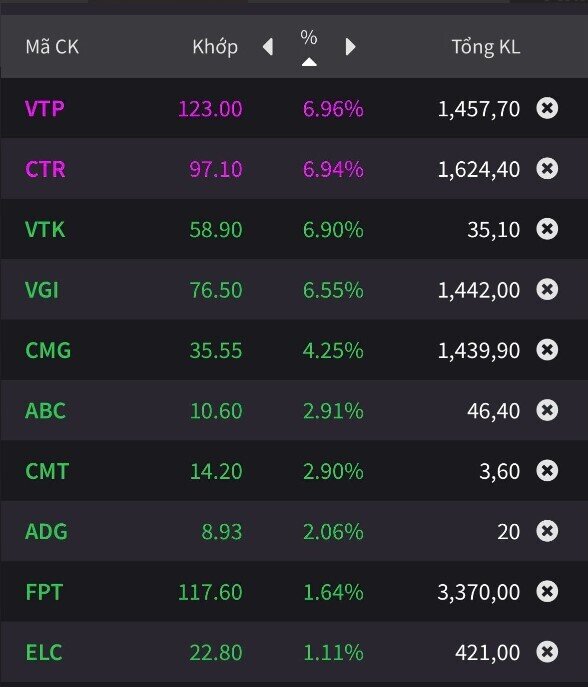The image size is (588, 687).
Task: Sort by Khớp column header
Action: tap(215, 47)
